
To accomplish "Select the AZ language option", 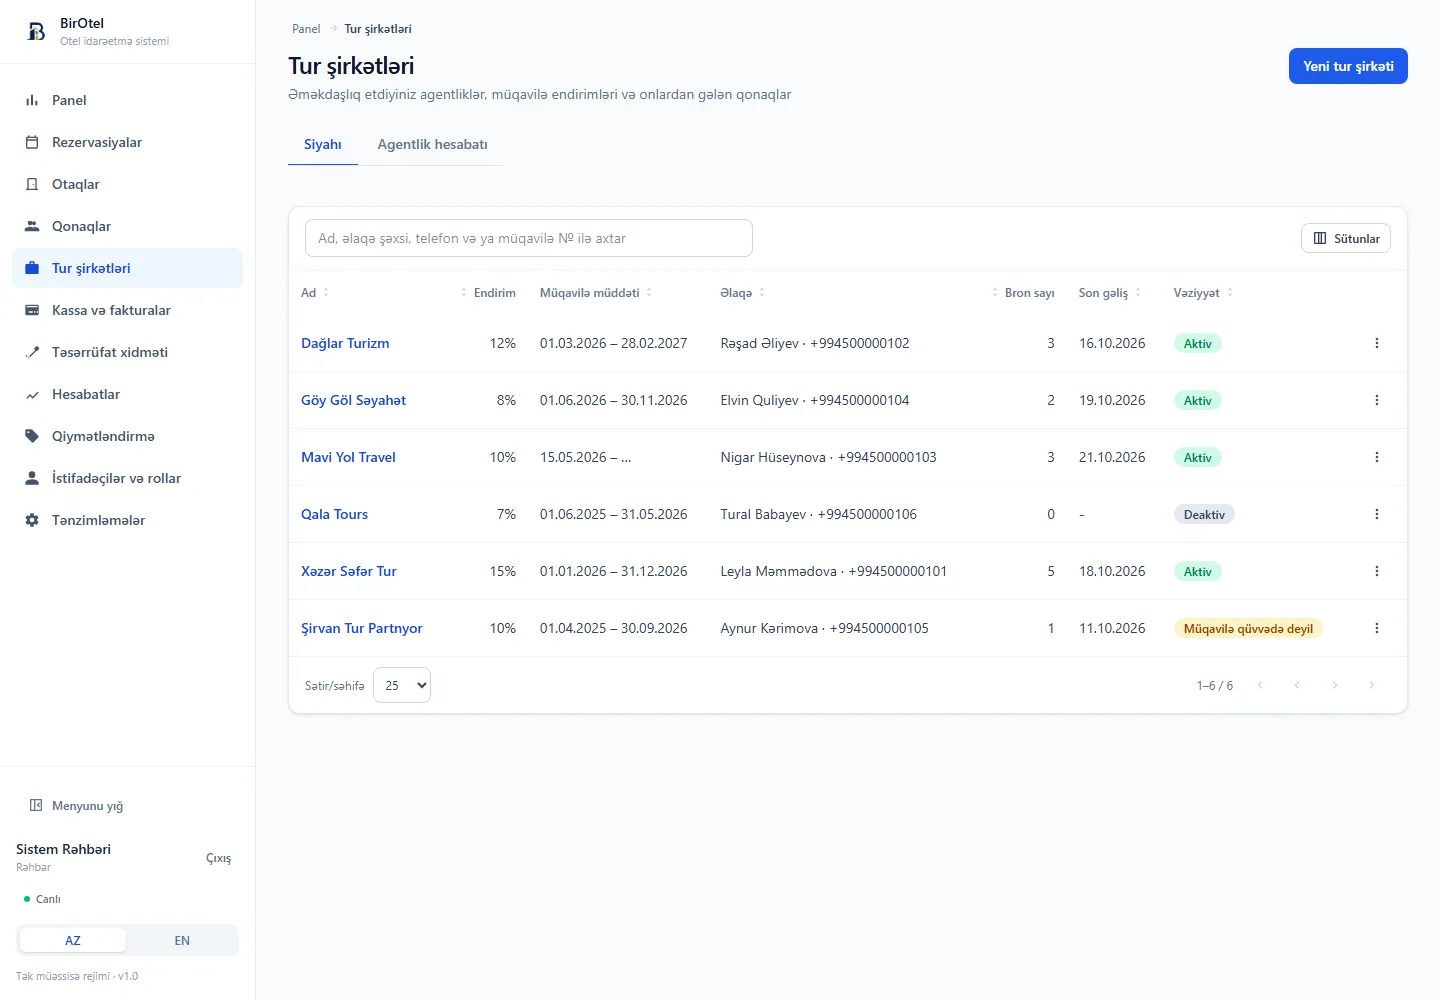I will (73, 940).
